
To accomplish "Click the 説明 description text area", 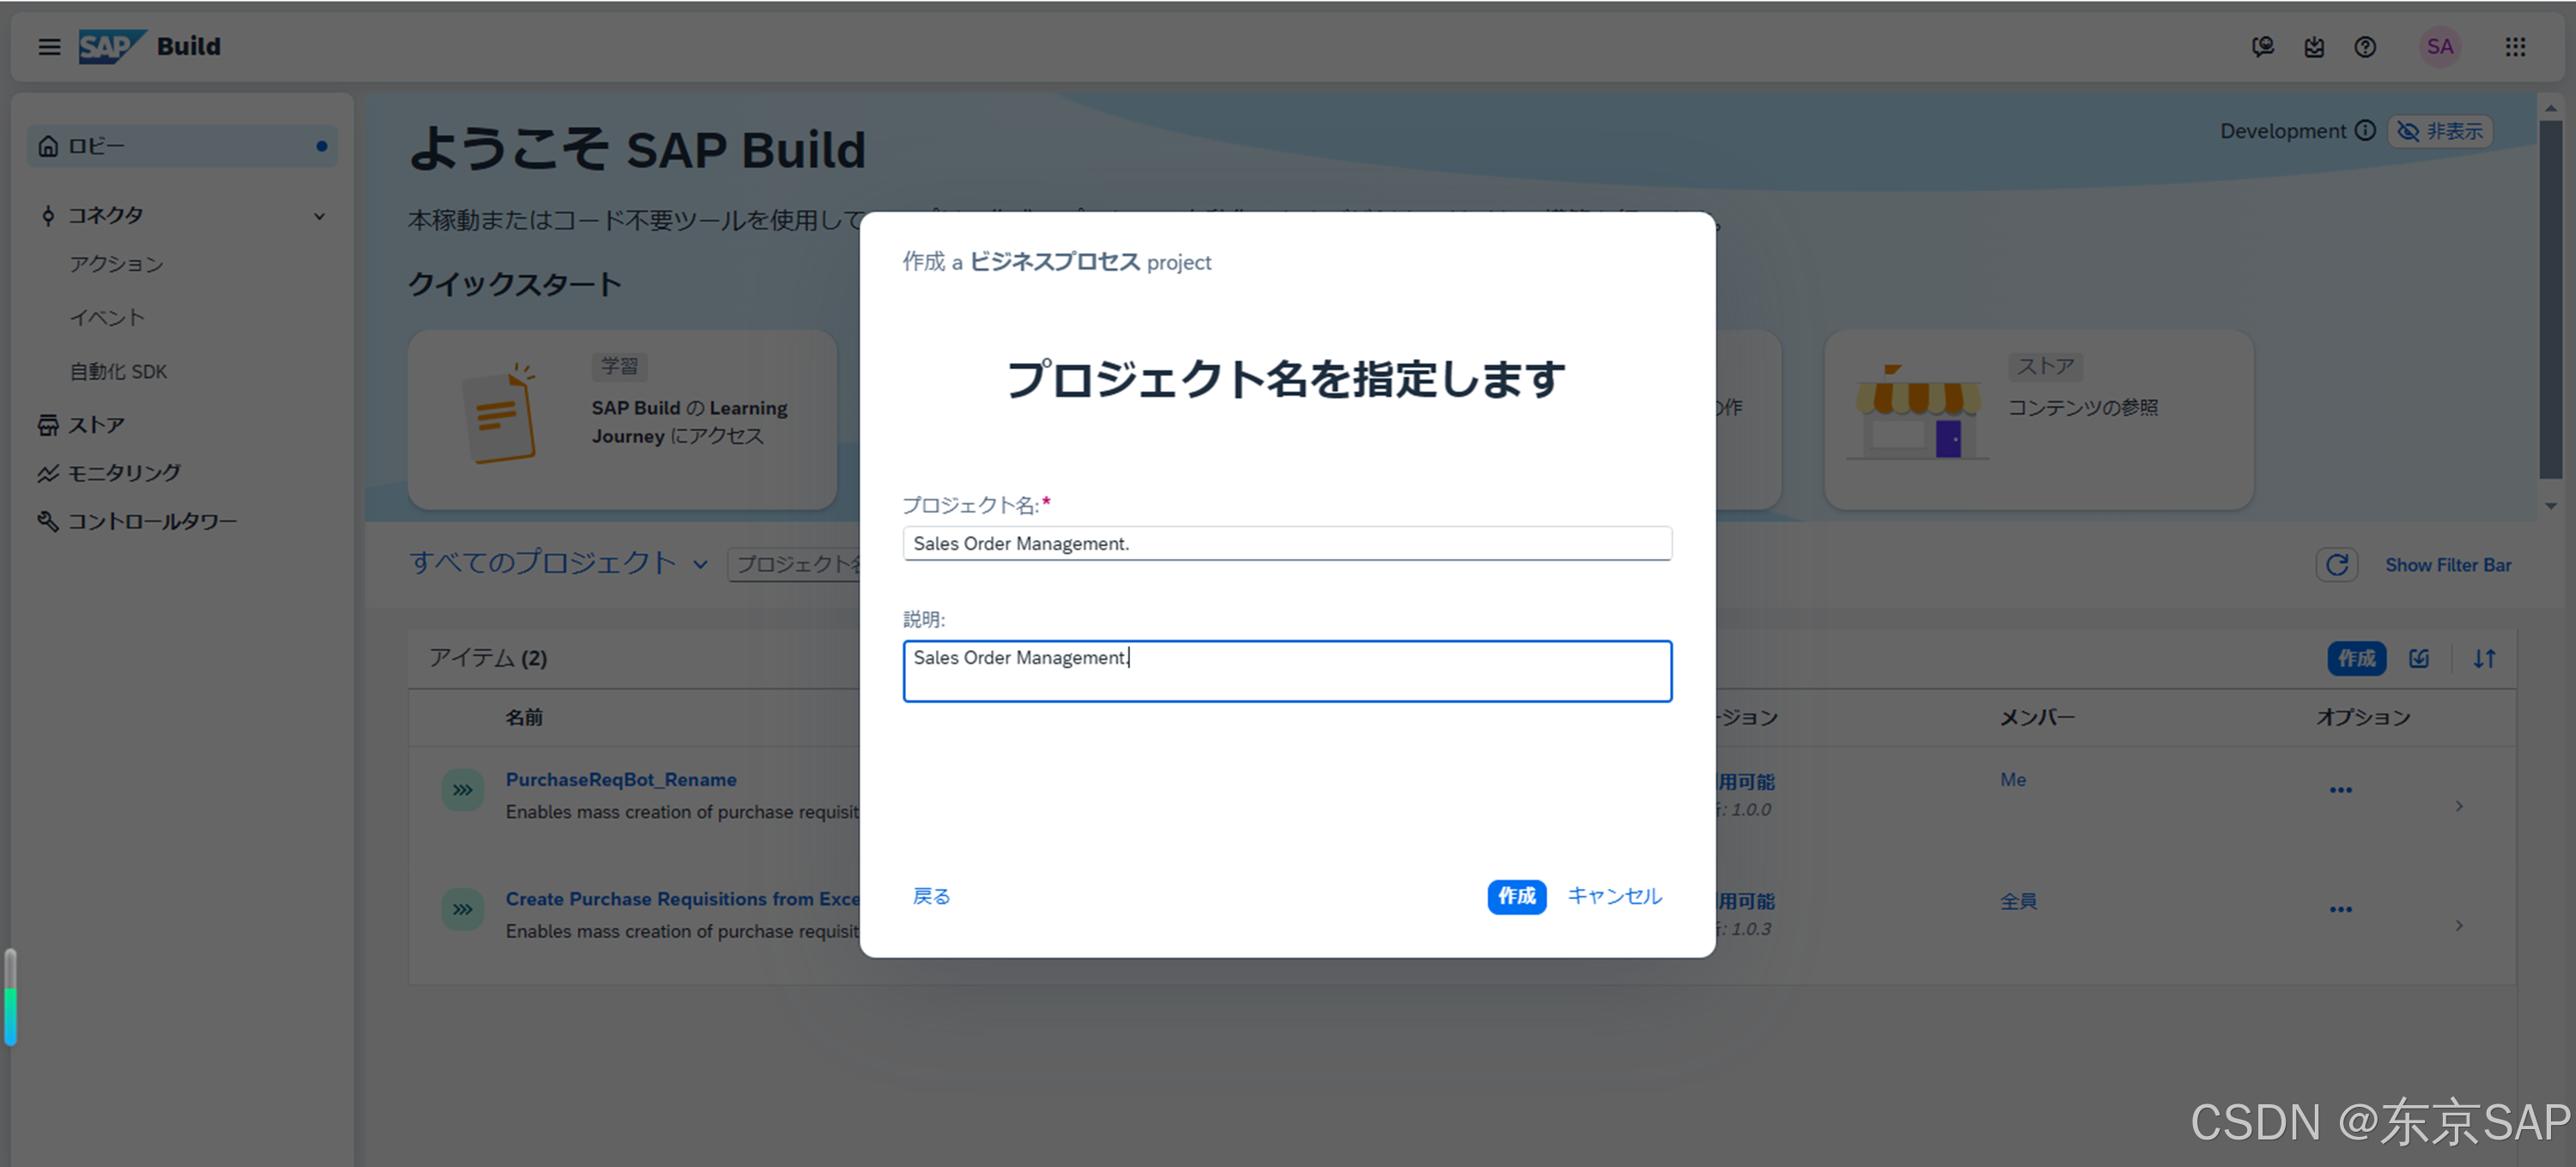I will click(1287, 671).
